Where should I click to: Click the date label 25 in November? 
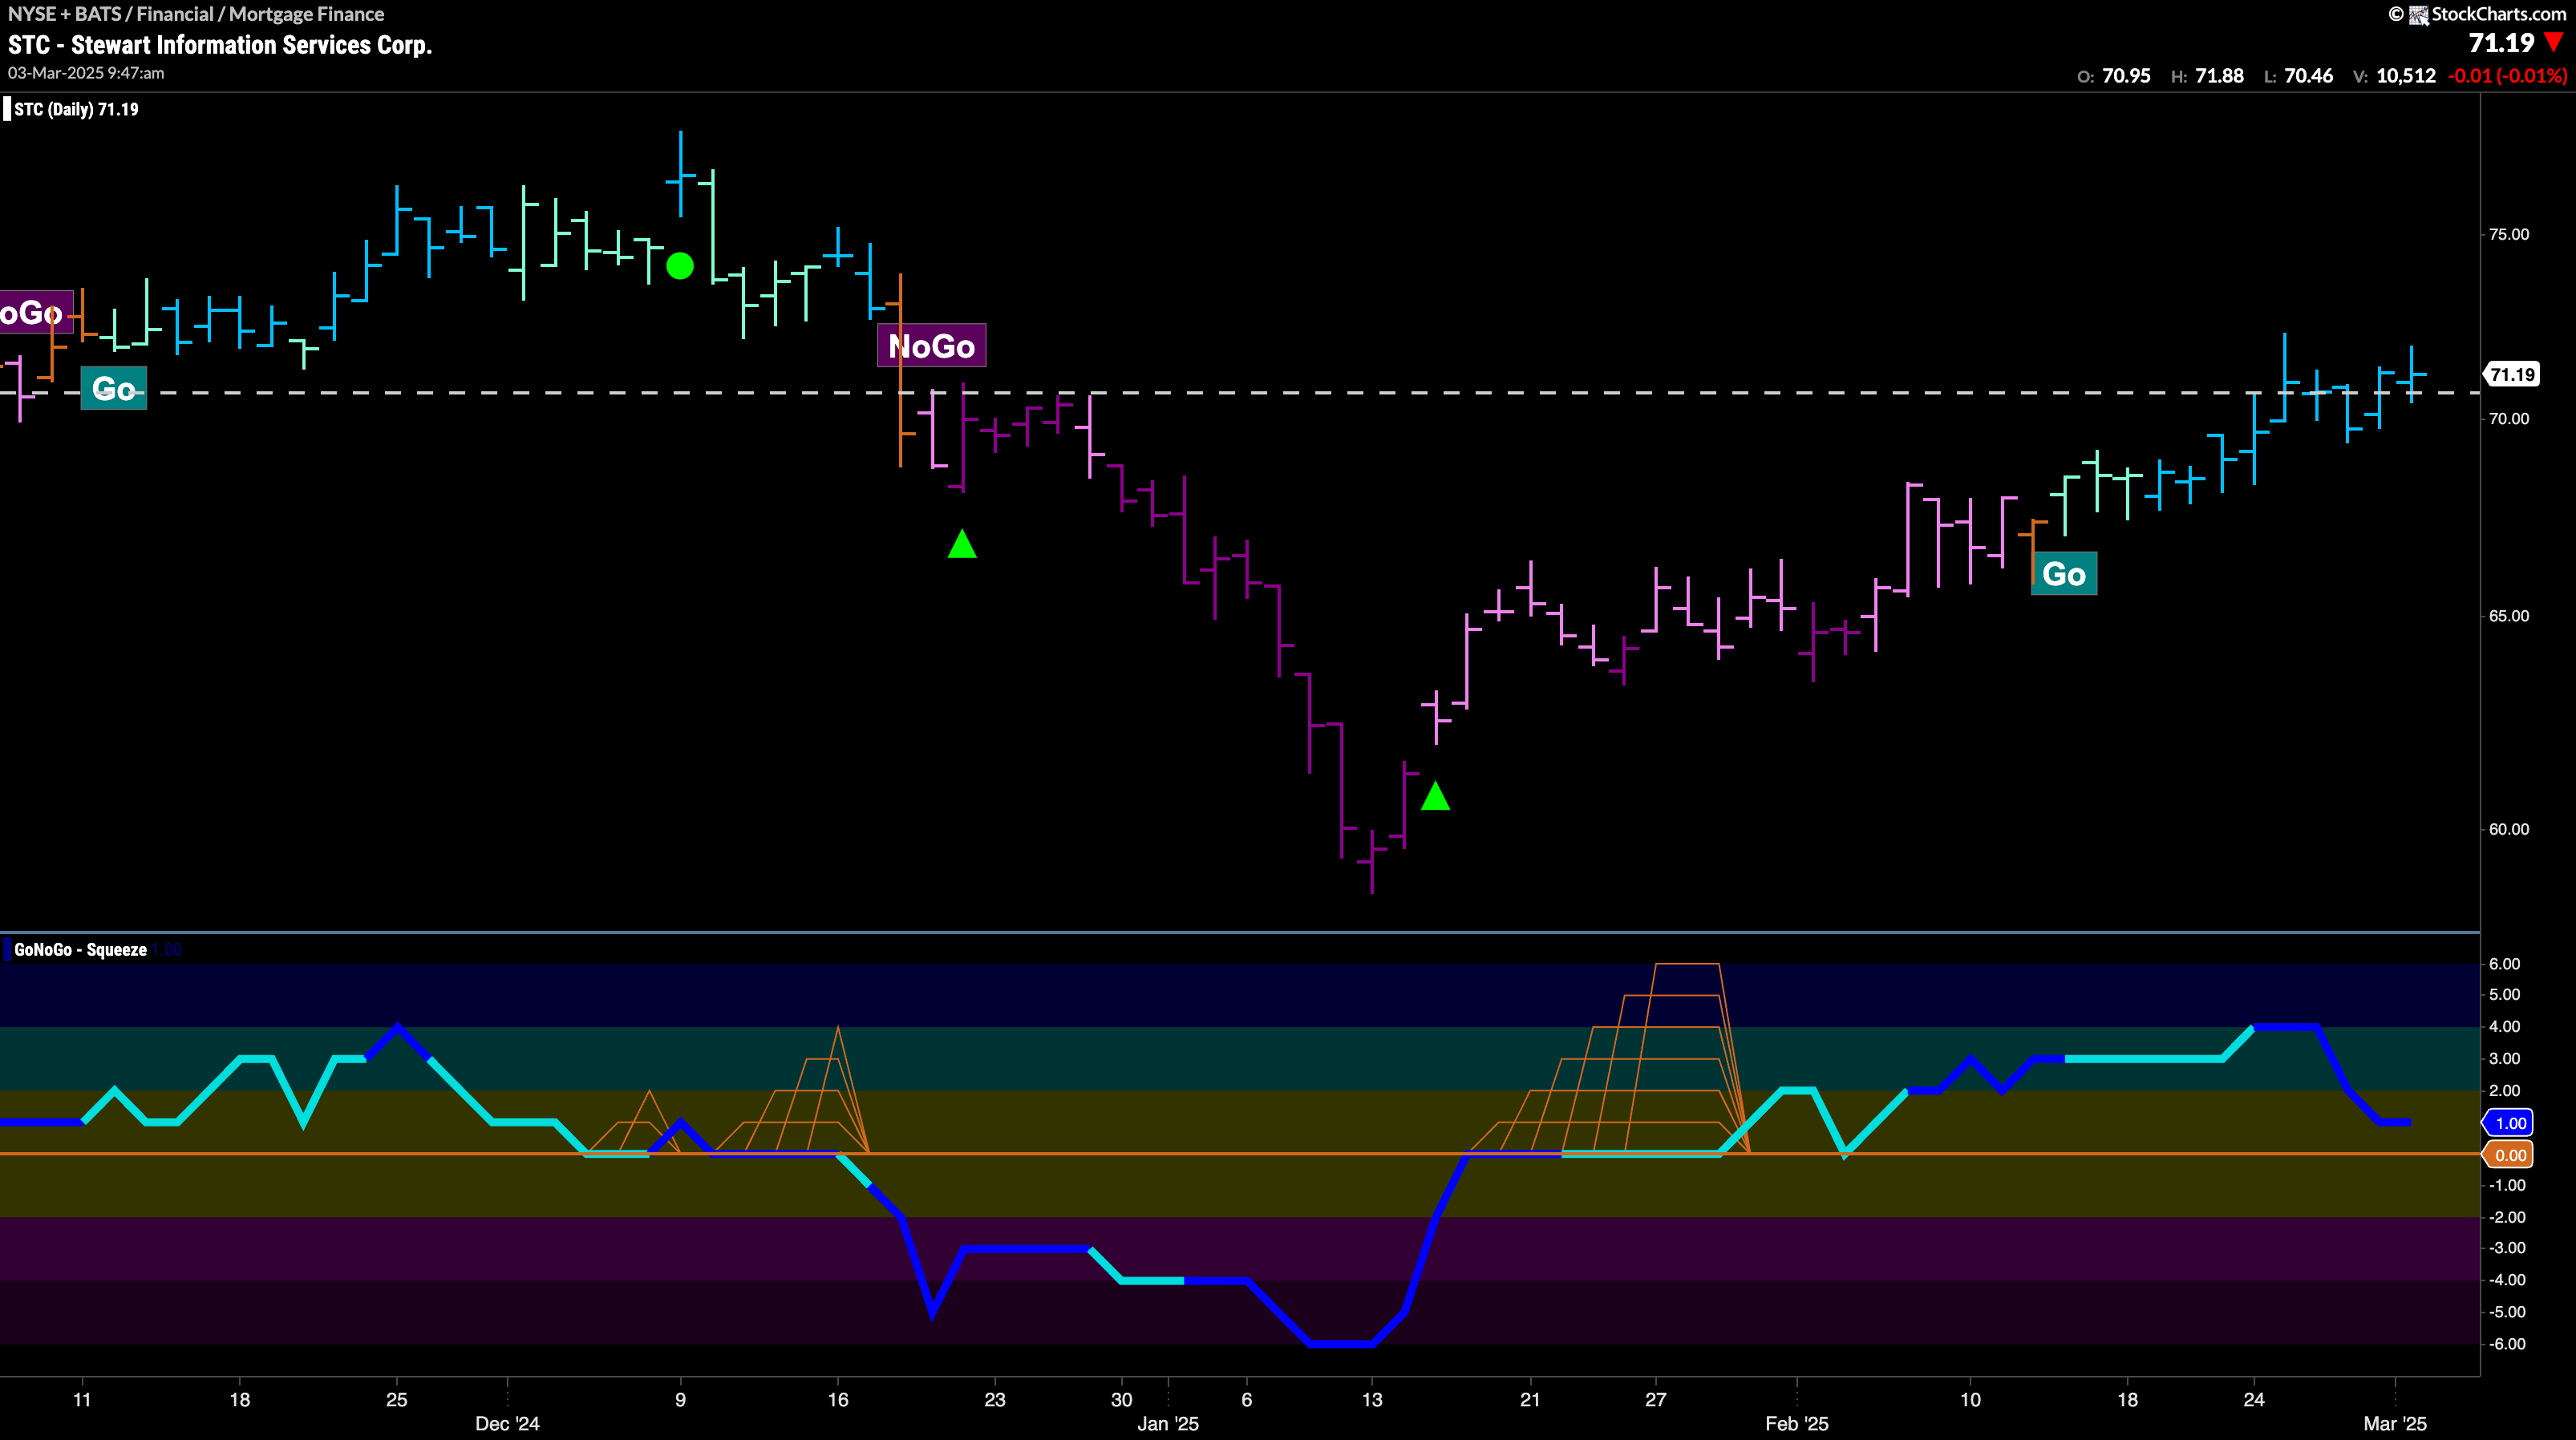pos(397,1400)
